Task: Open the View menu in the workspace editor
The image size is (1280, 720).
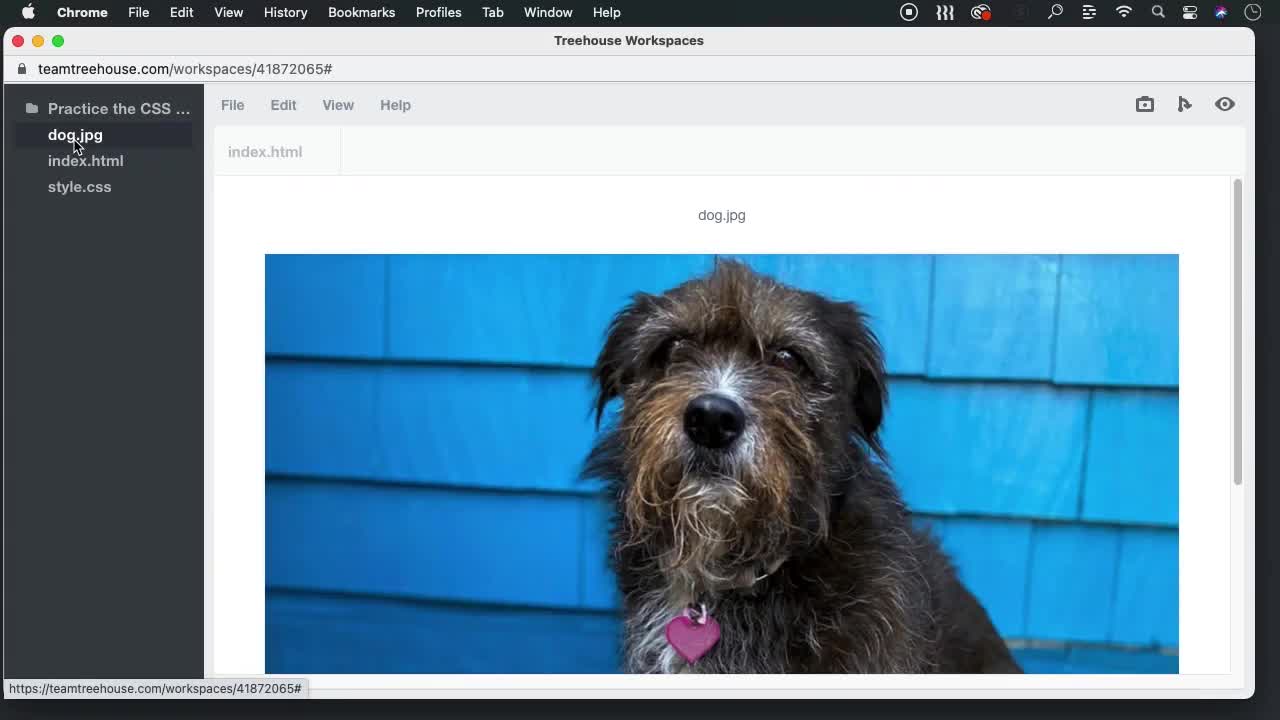Action: coord(338,105)
